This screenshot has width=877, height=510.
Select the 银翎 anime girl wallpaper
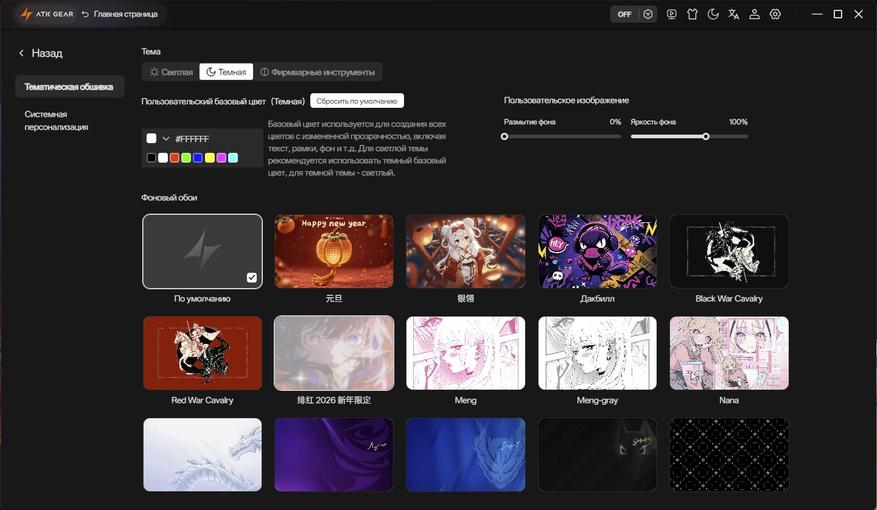(x=466, y=251)
